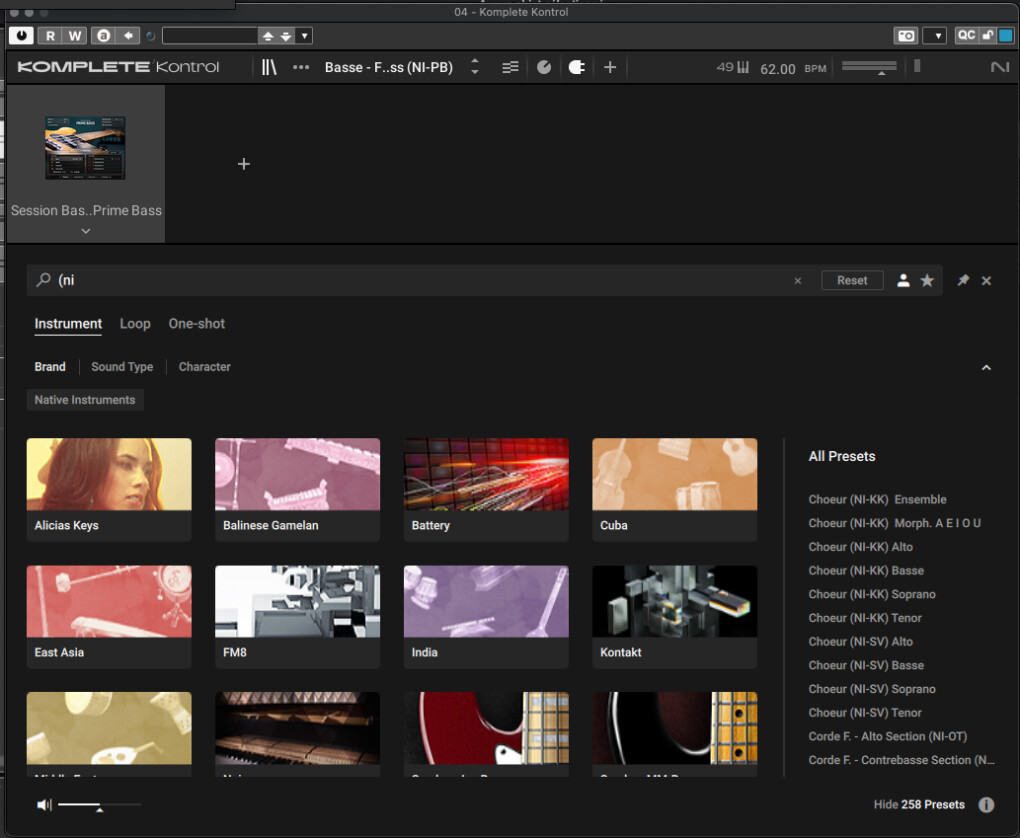Select the Character filter tab

[x=204, y=367]
